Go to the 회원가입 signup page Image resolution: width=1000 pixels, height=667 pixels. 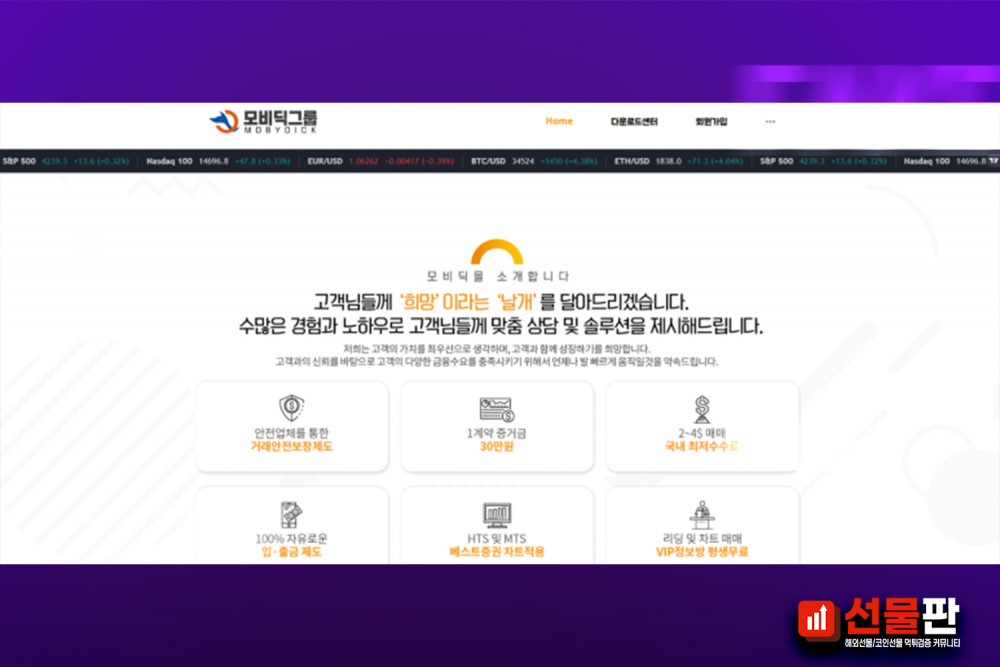pos(711,122)
